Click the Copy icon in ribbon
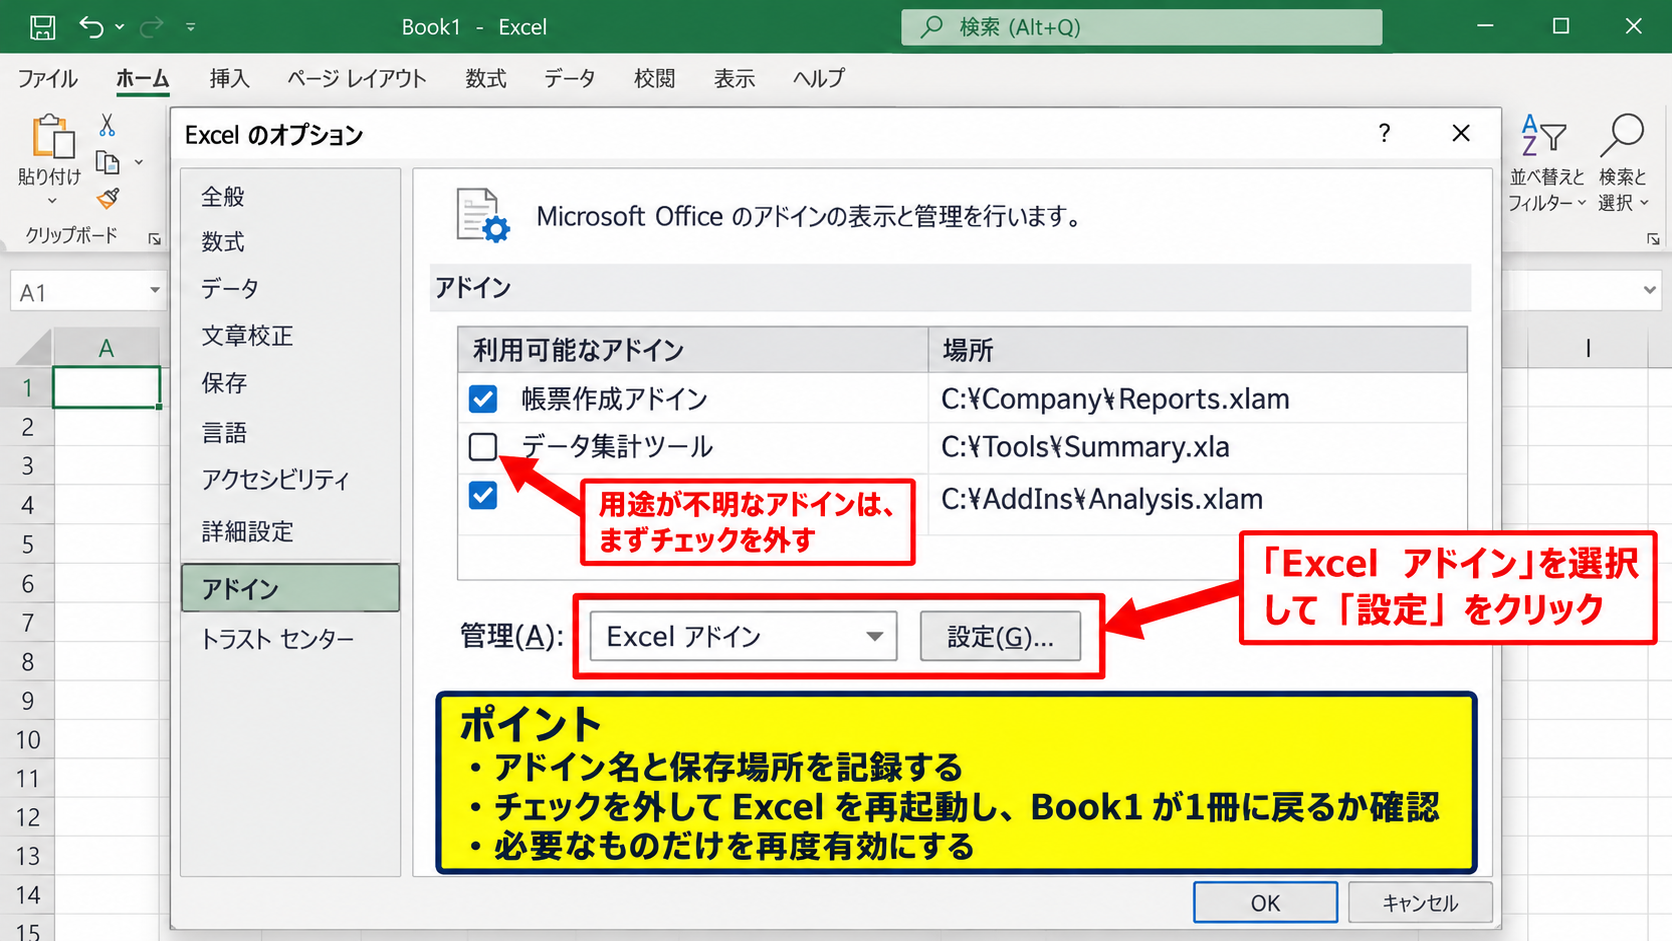 (x=107, y=162)
